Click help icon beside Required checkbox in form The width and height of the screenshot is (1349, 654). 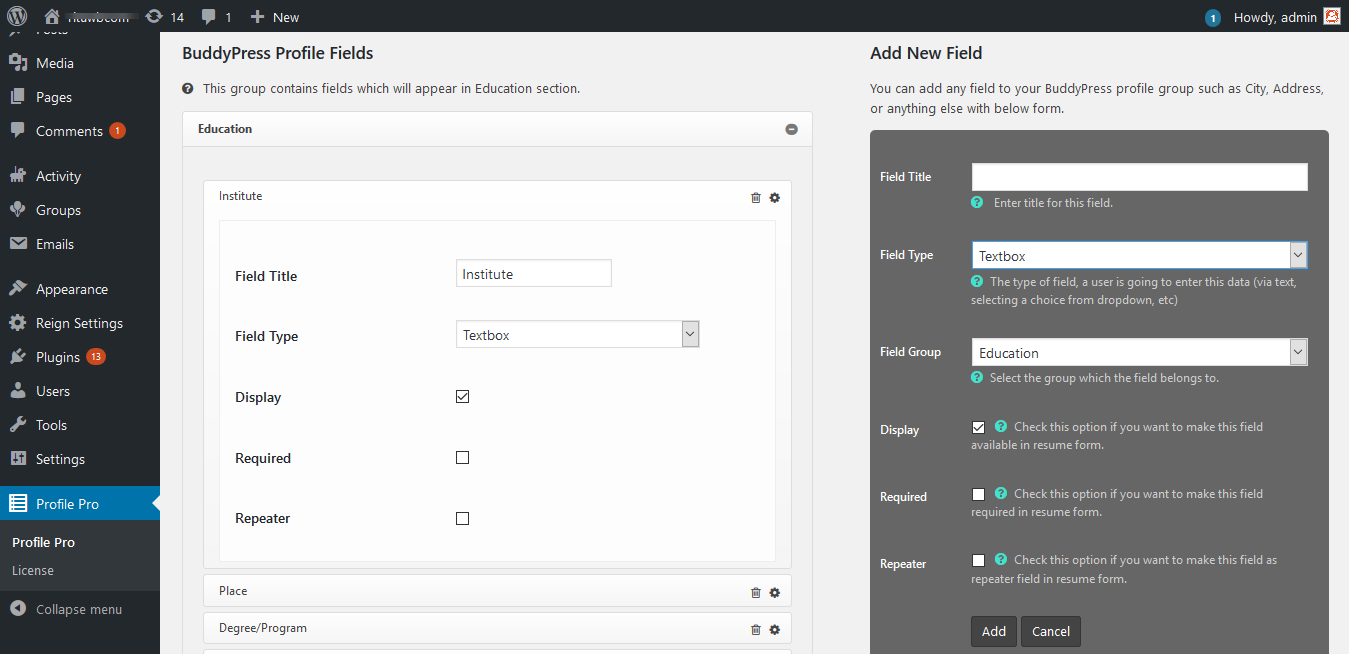click(1000, 493)
